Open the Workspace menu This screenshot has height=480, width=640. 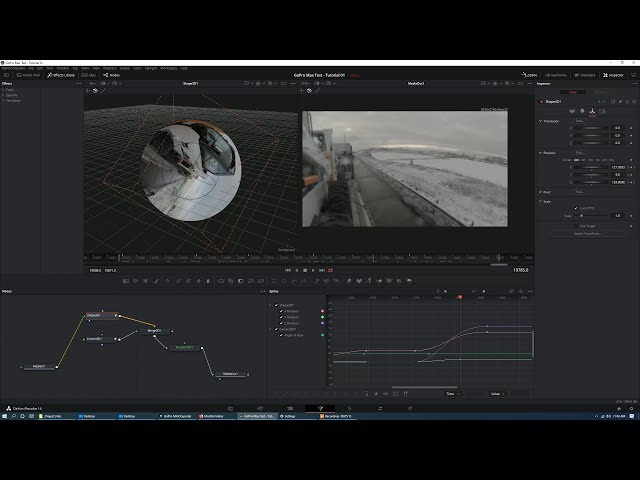tap(169, 69)
